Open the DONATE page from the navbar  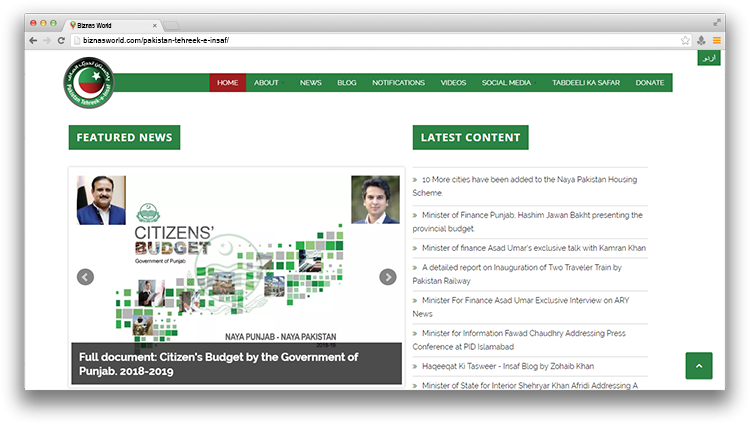(649, 83)
